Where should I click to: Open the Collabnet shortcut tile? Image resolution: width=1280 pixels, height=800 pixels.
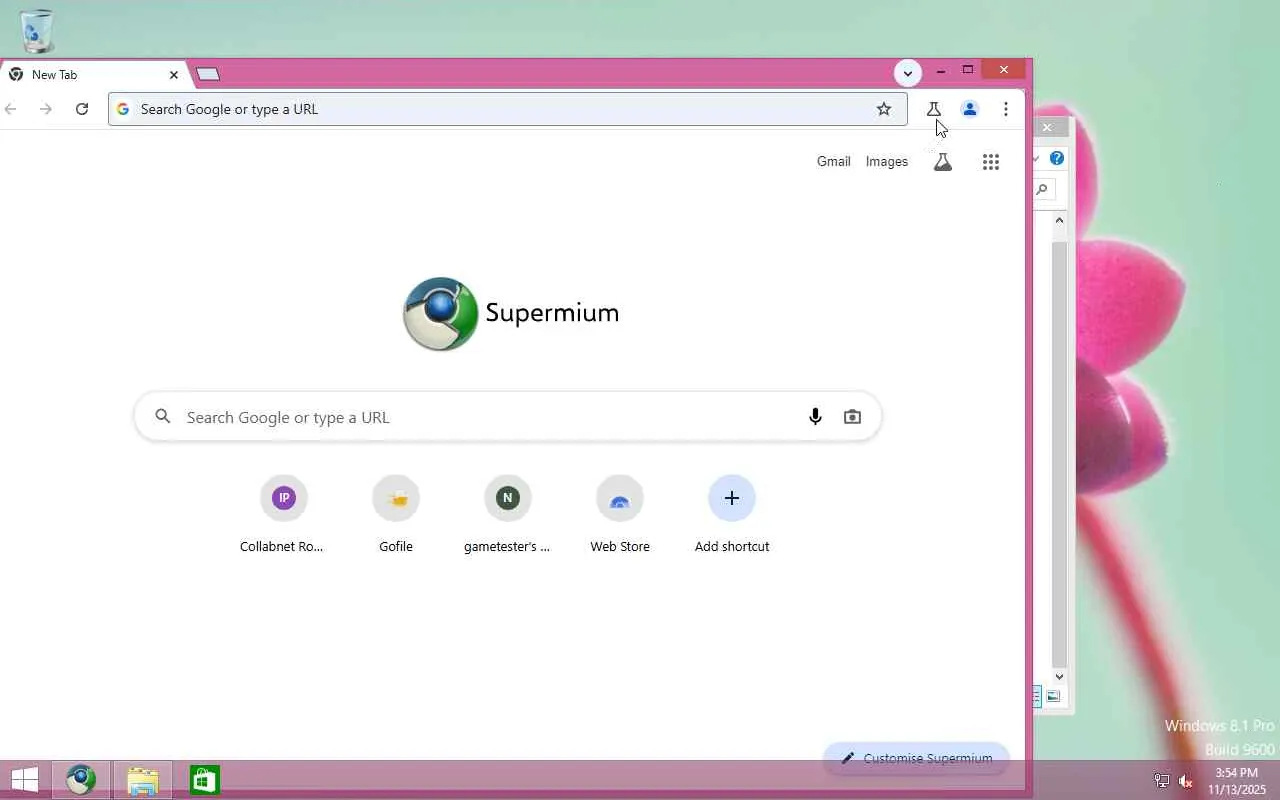tap(283, 515)
